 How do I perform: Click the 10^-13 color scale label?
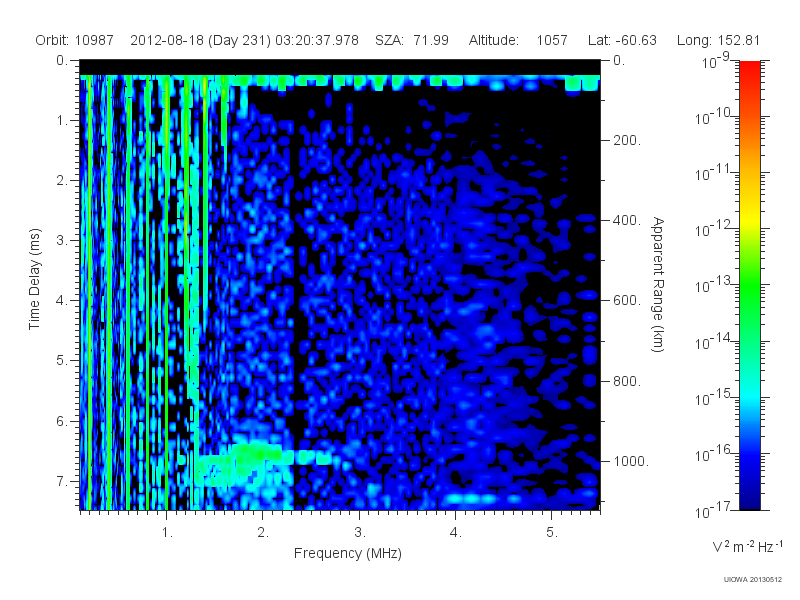coord(712,285)
